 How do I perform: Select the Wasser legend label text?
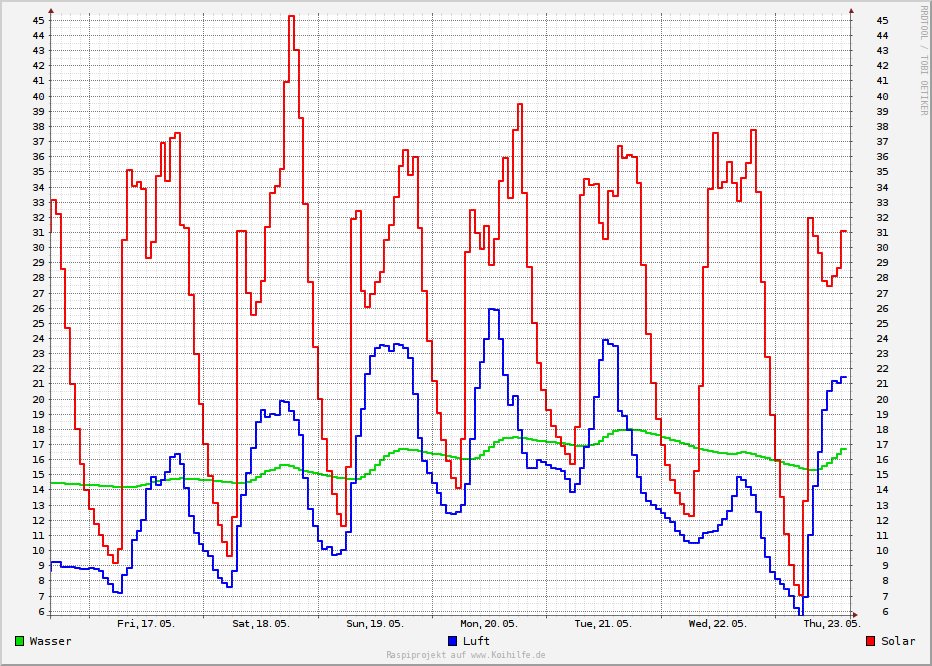pos(50,640)
